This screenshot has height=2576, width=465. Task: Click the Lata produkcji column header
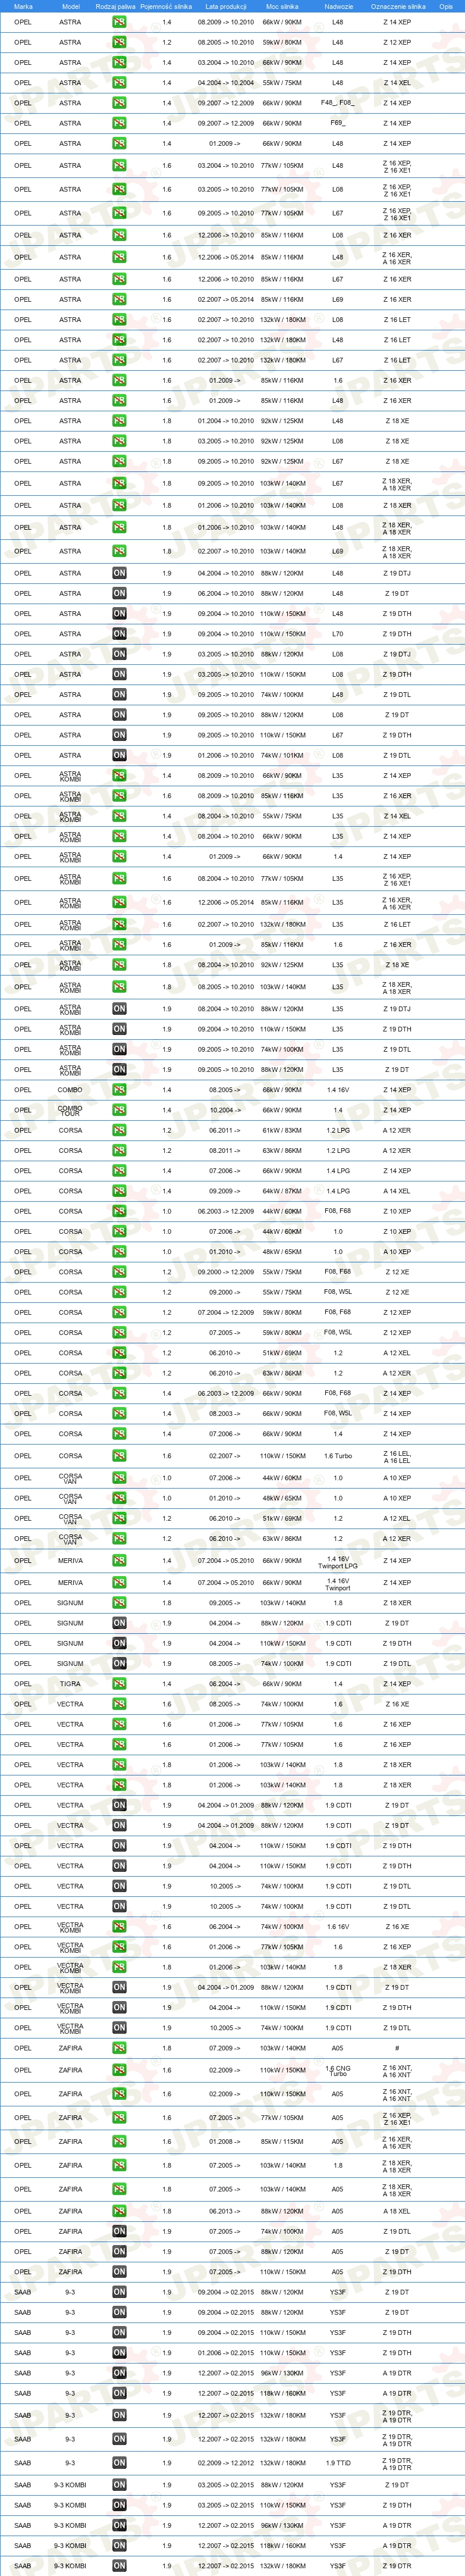226,6
